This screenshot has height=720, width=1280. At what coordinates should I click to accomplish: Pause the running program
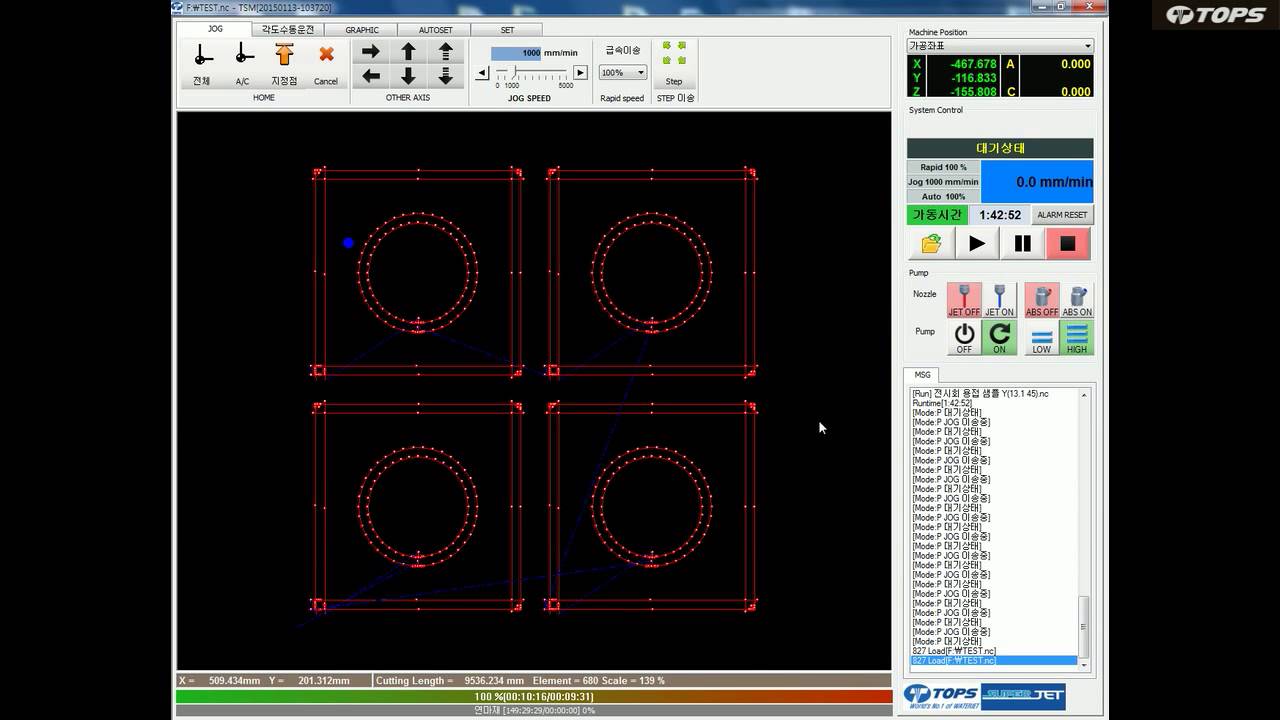[x=1022, y=243]
